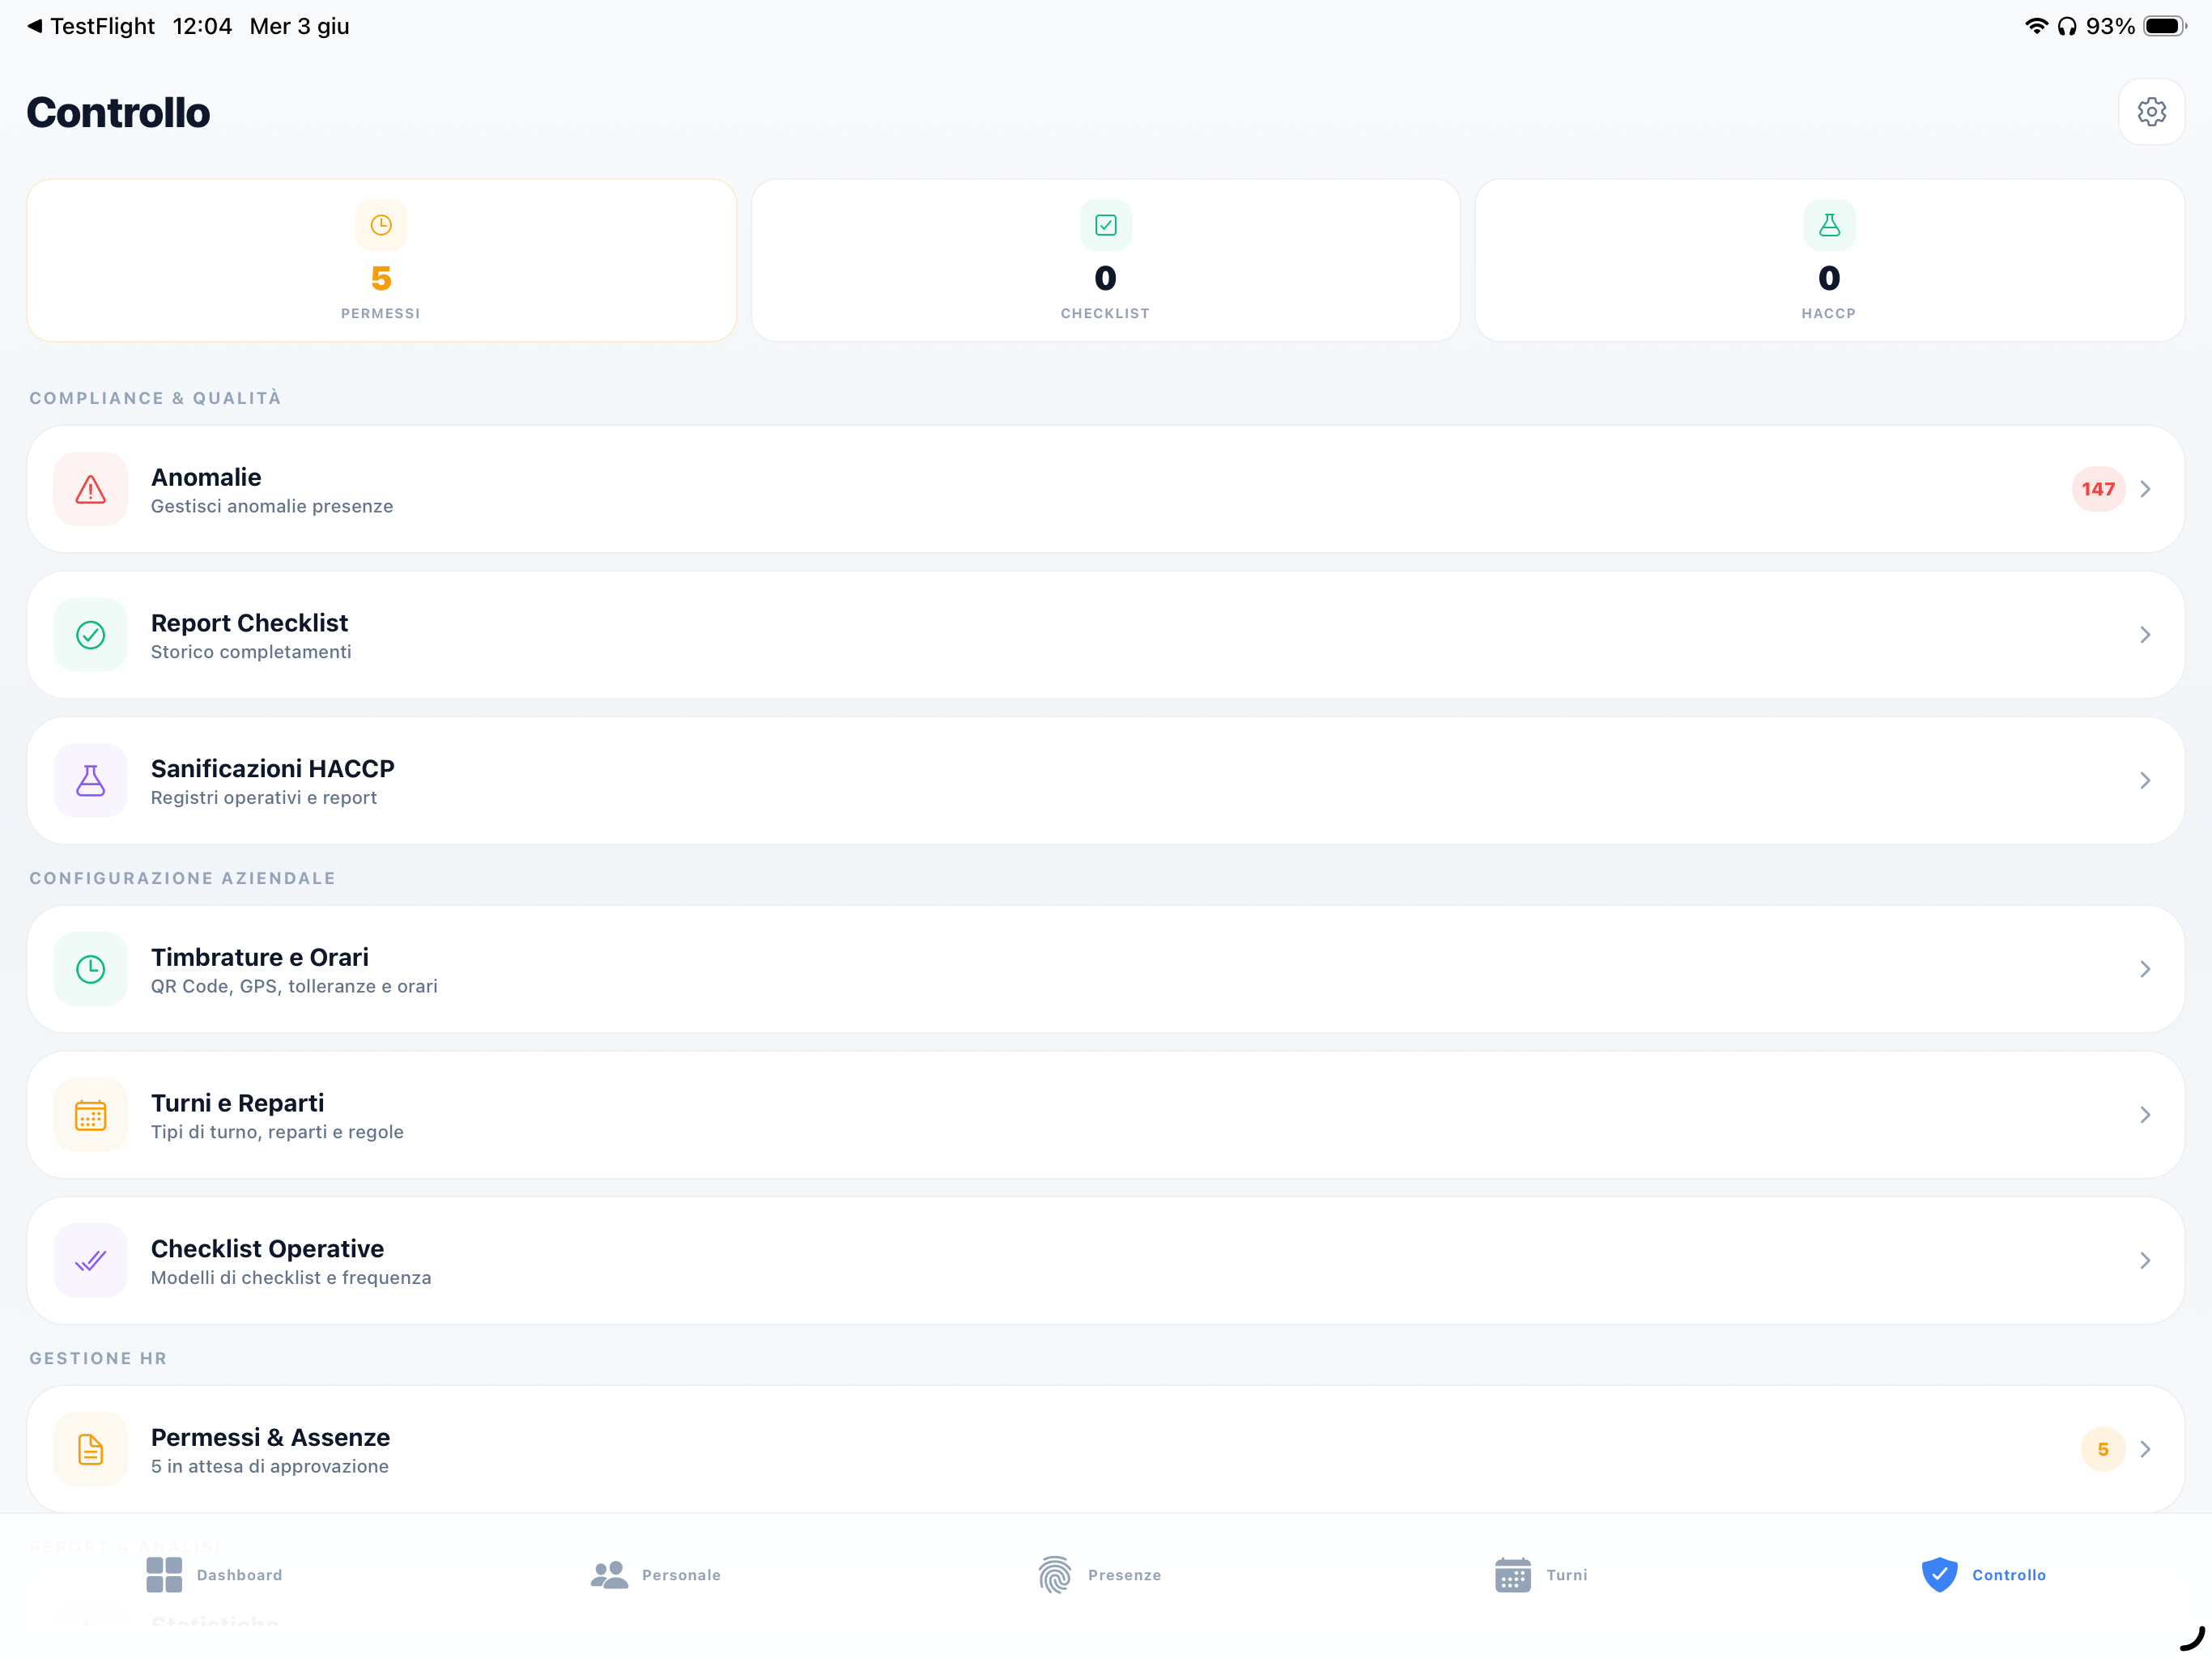This screenshot has width=2212, height=1658.
Task: Tap the 'Storico completamenti' subtitle
Action: click(x=251, y=652)
